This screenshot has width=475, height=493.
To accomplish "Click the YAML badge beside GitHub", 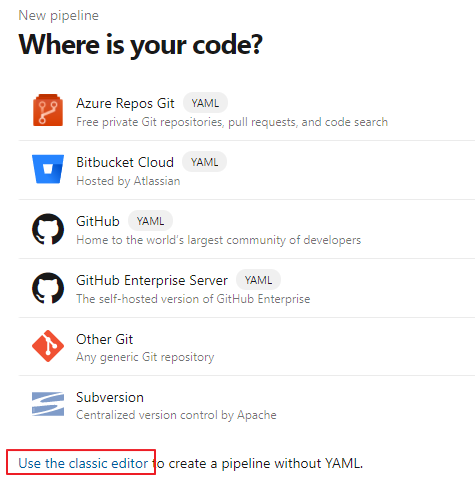I will click(150, 221).
